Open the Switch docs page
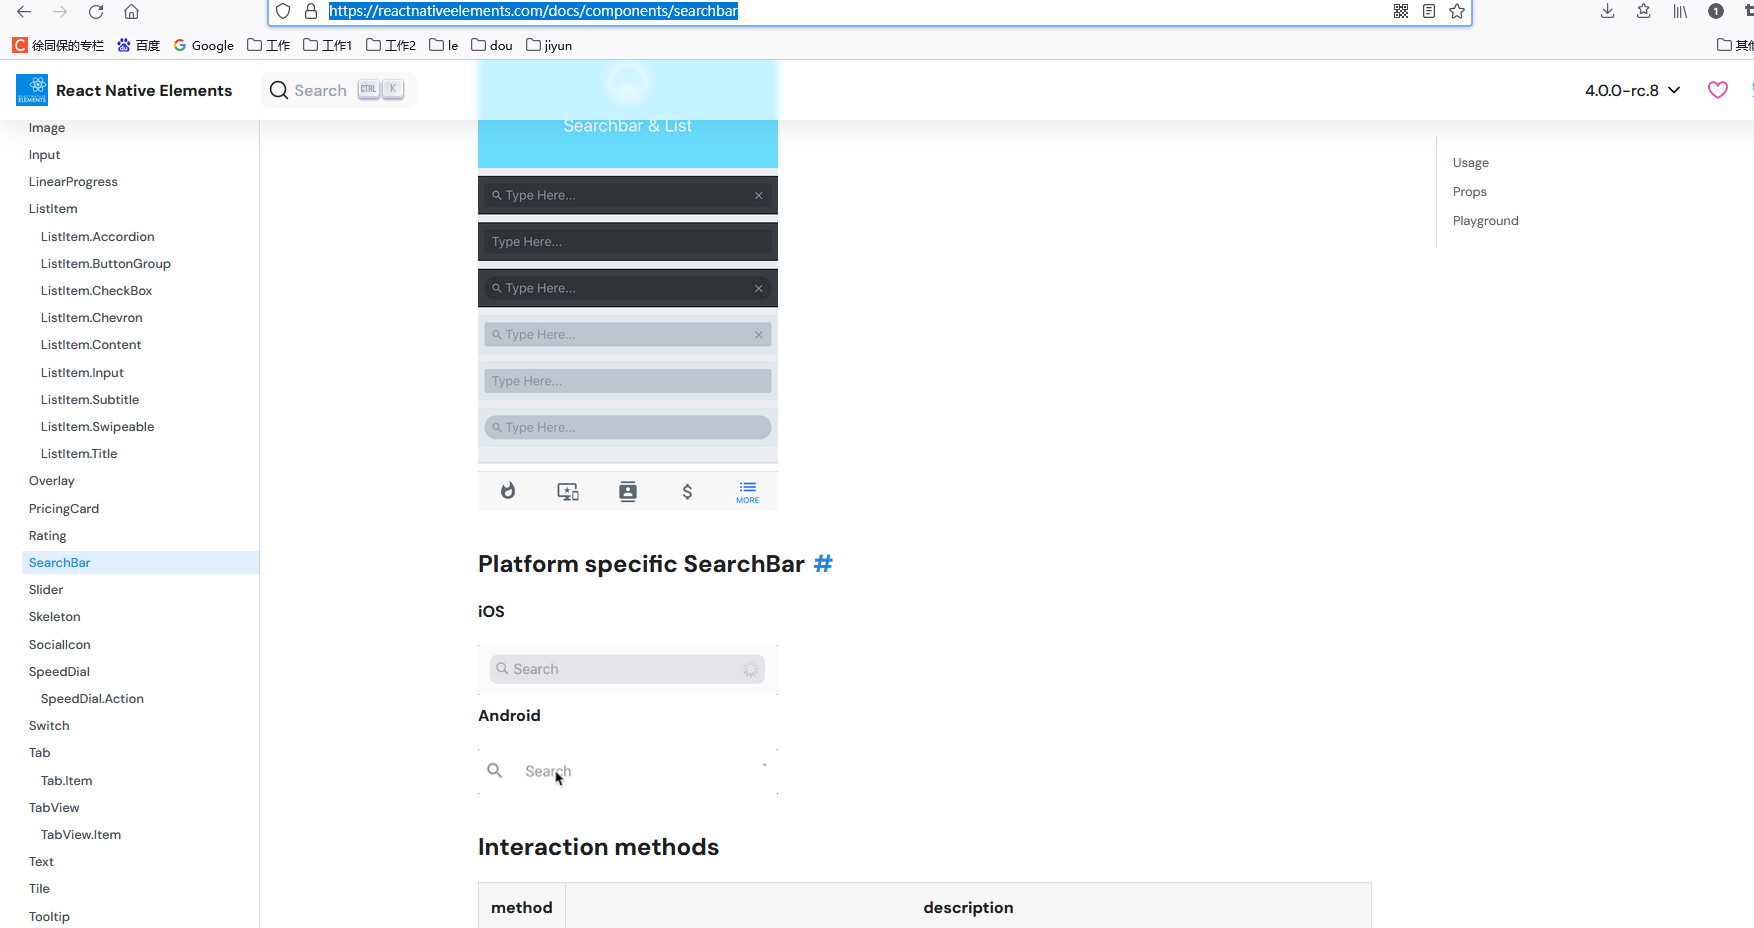Image resolution: width=1754 pixels, height=928 pixels. pos(49,725)
